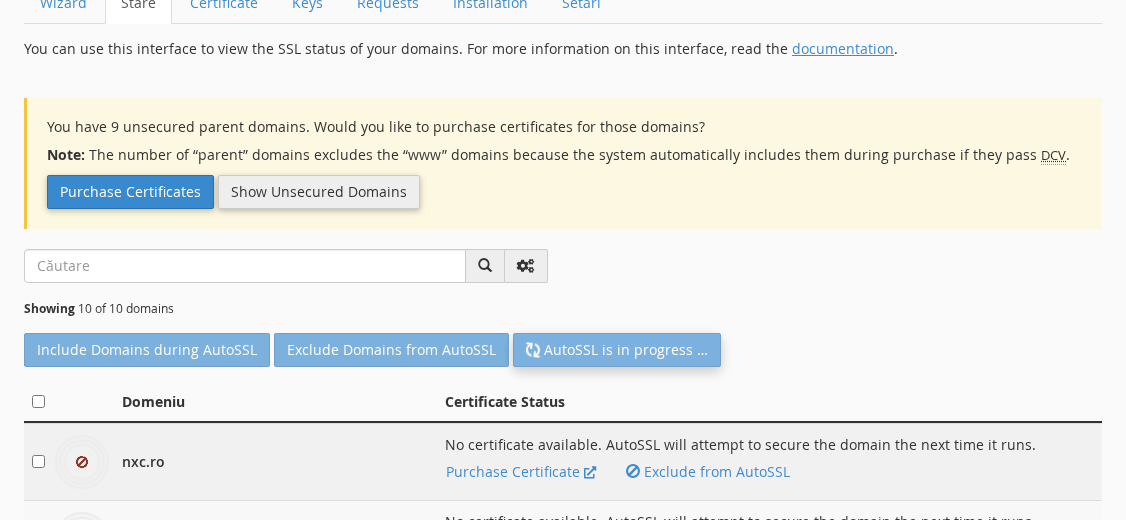Screen dimensions: 1126x520
Task: Click Show Unsecured Domains button
Action: click(319, 192)
